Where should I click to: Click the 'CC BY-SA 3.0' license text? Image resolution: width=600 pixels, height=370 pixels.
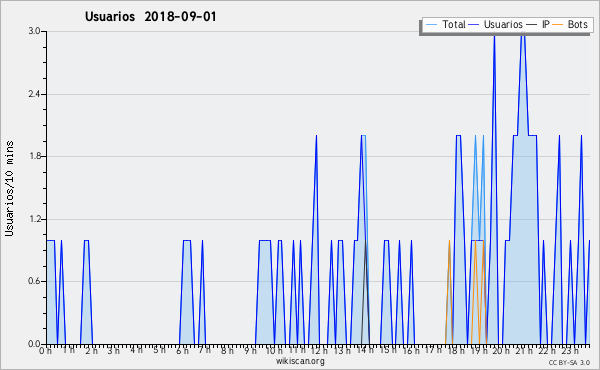[569, 362]
